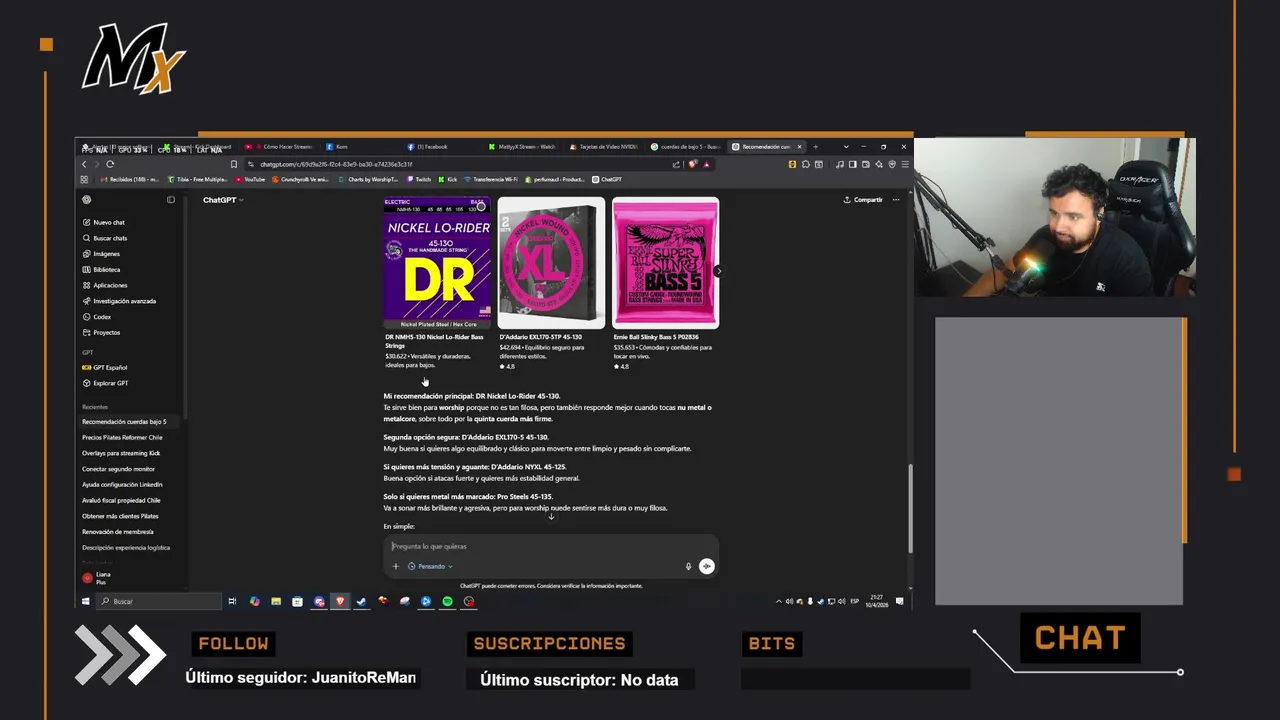
Task: Show hidden system tray icons
Action: (779, 601)
